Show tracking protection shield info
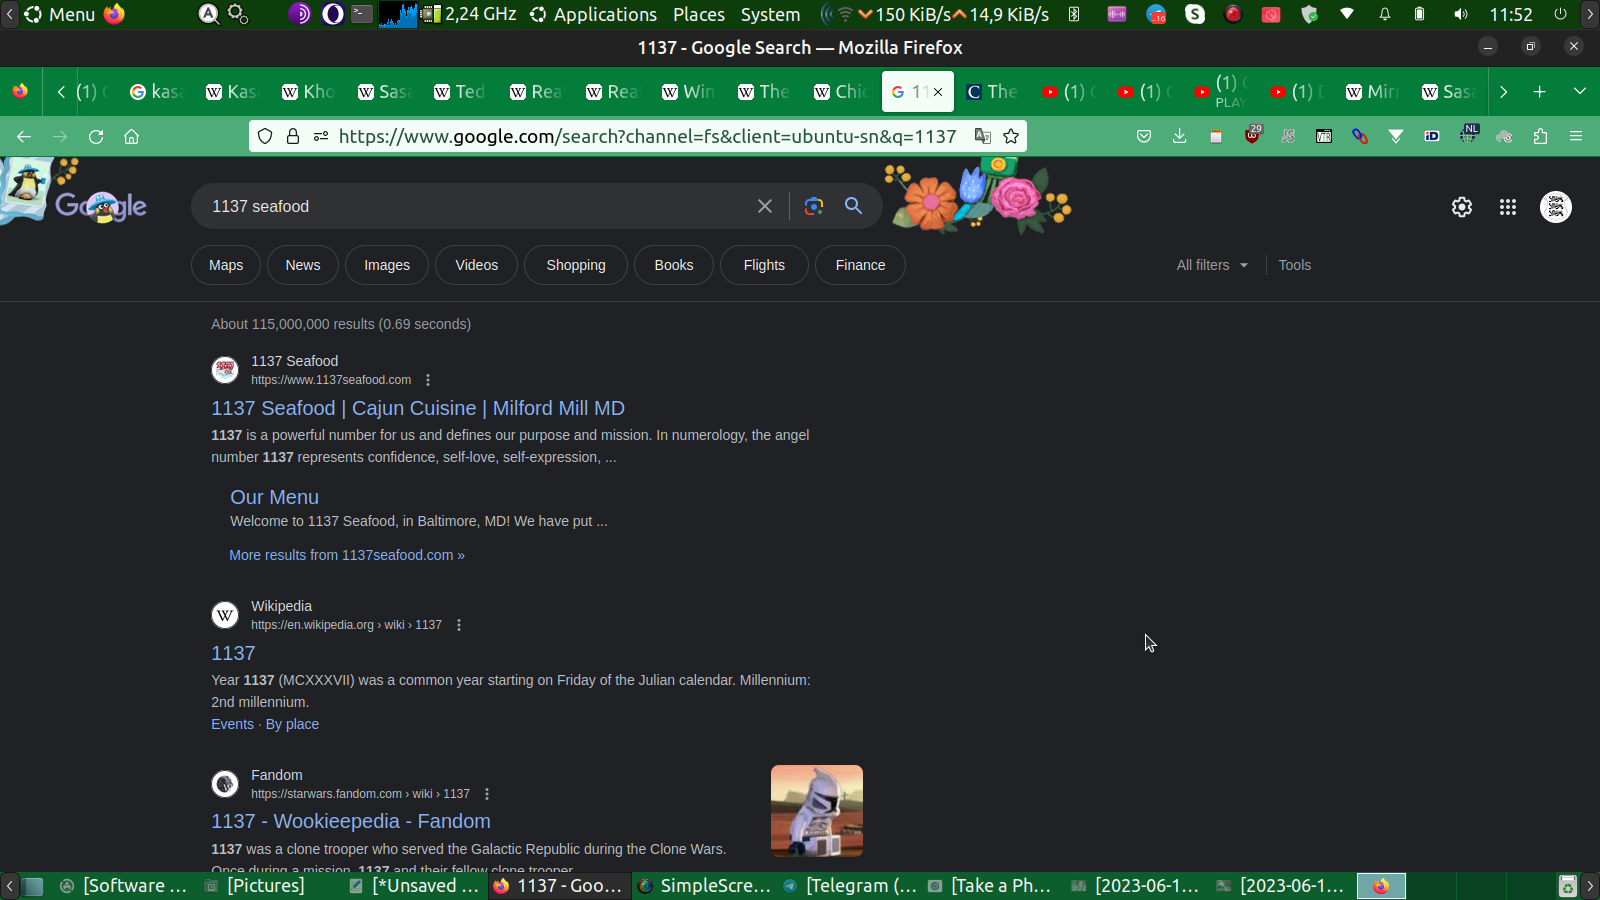The width and height of the screenshot is (1600, 900). coord(265,136)
